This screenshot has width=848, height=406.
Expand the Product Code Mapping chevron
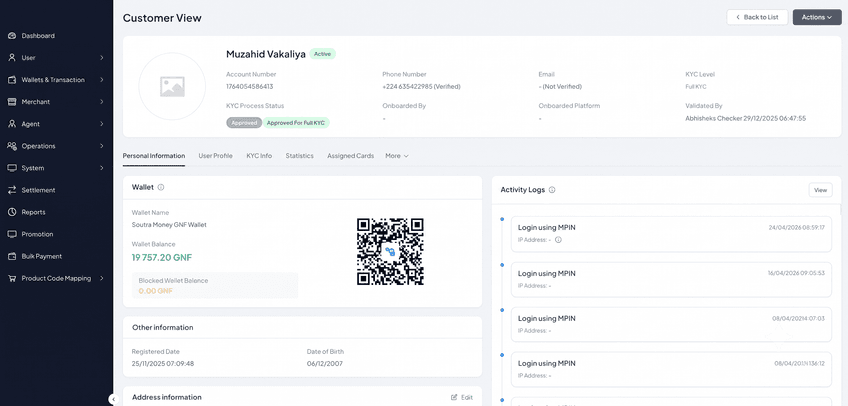tap(102, 278)
